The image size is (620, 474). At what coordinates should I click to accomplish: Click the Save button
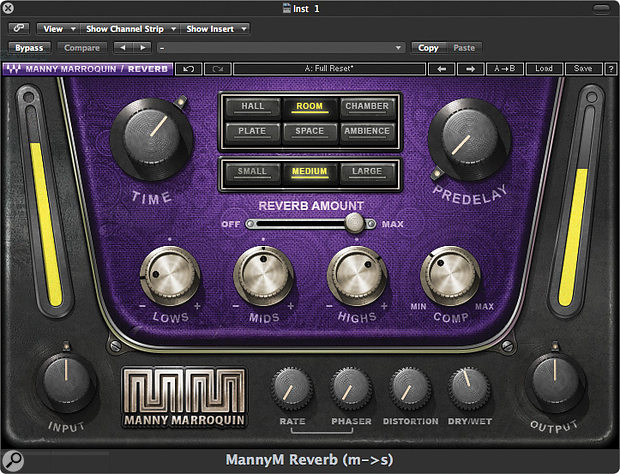pos(583,69)
